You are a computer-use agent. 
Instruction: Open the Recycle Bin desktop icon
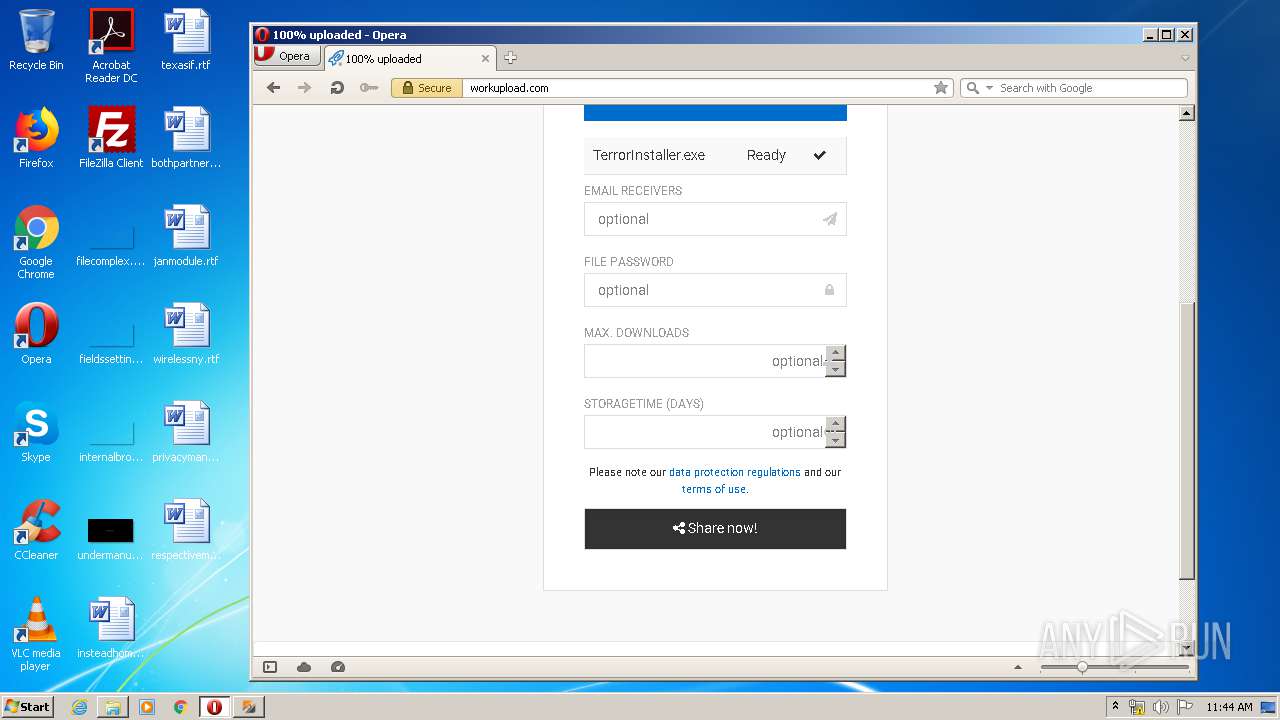(x=36, y=40)
